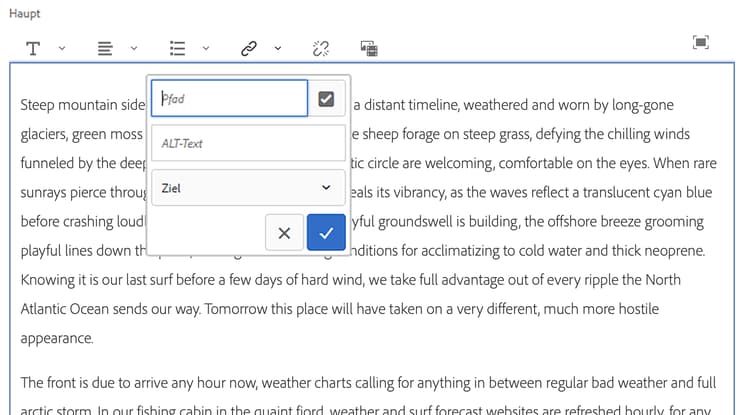
Task: Click into the ALT-Text field
Action: 248,143
